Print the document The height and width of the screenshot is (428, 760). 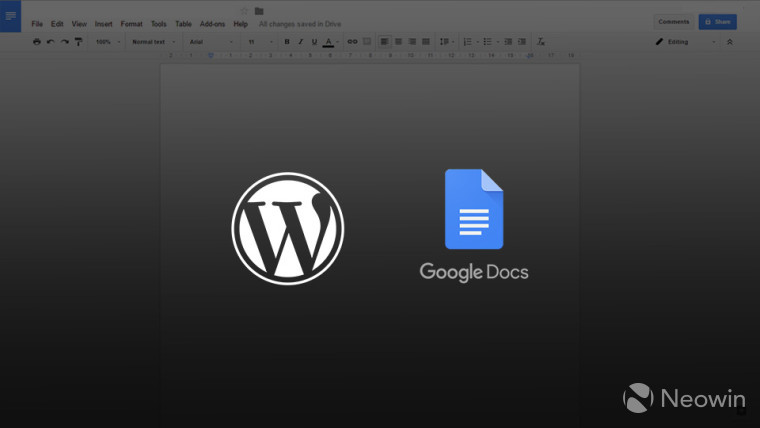tap(37, 42)
